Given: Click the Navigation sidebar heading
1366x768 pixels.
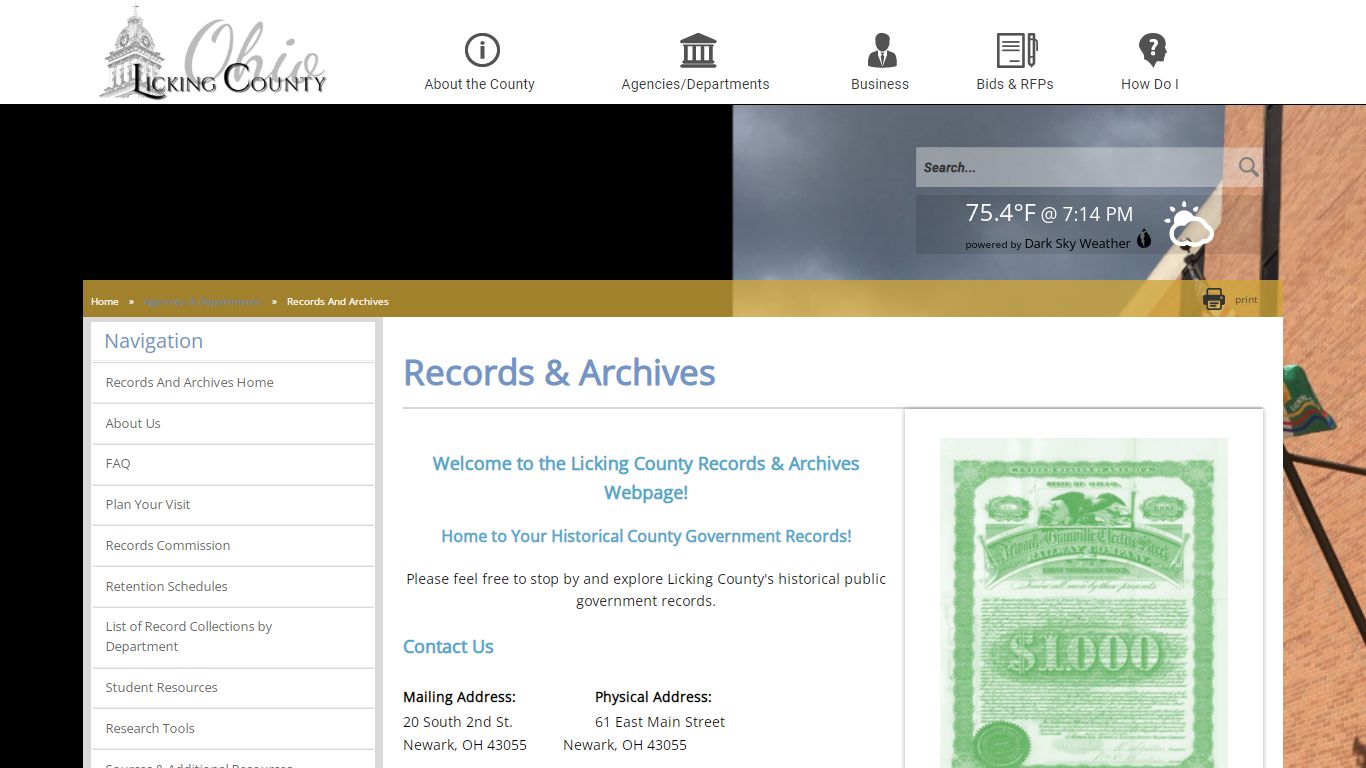Looking at the screenshot, I should pyautogui.click(x=153, y=341).
